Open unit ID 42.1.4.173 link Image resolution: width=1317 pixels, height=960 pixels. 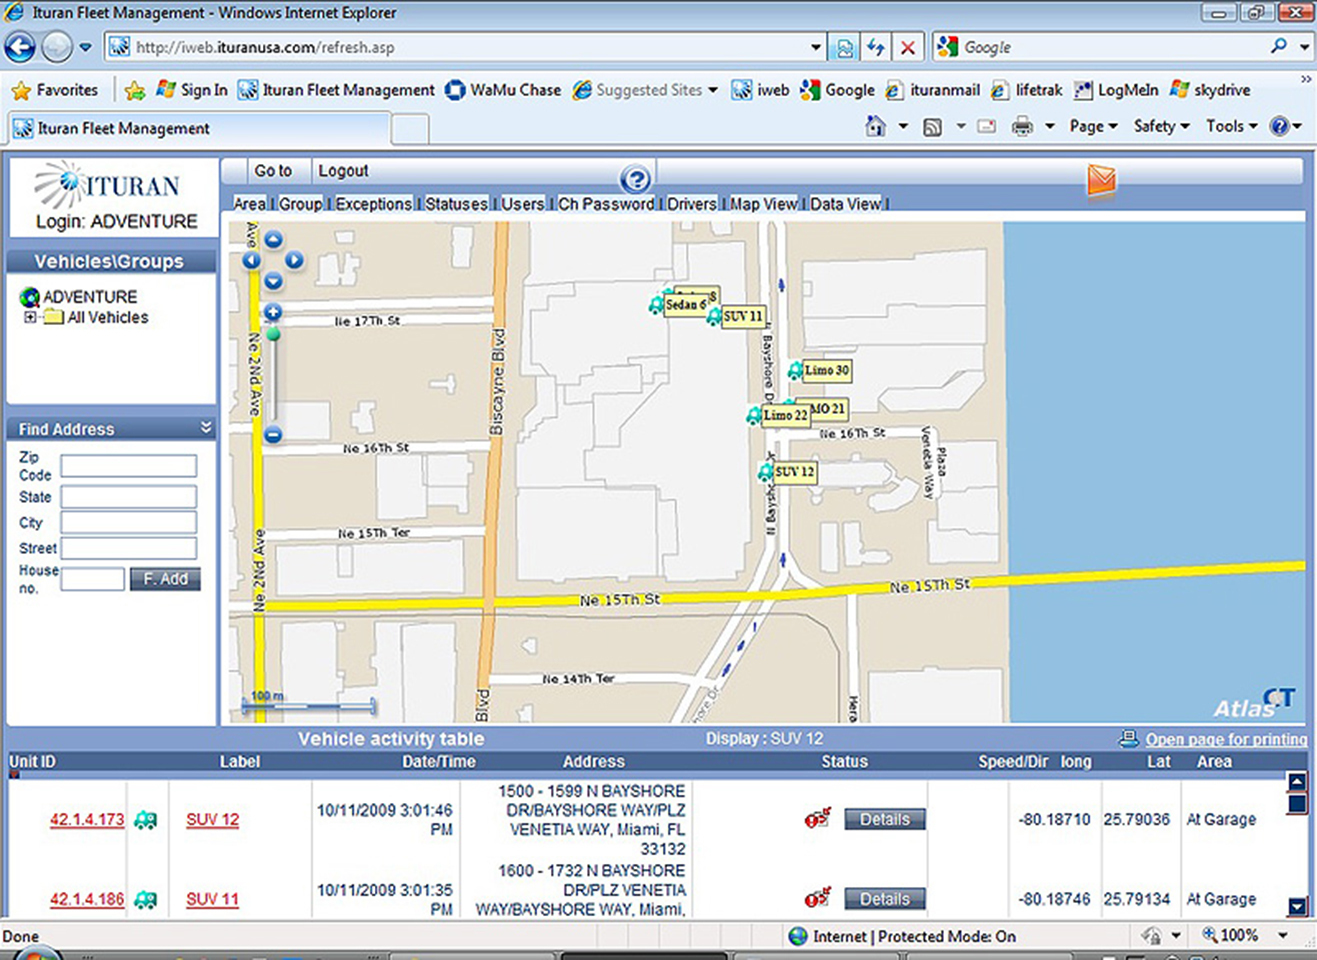pos(87,820)
